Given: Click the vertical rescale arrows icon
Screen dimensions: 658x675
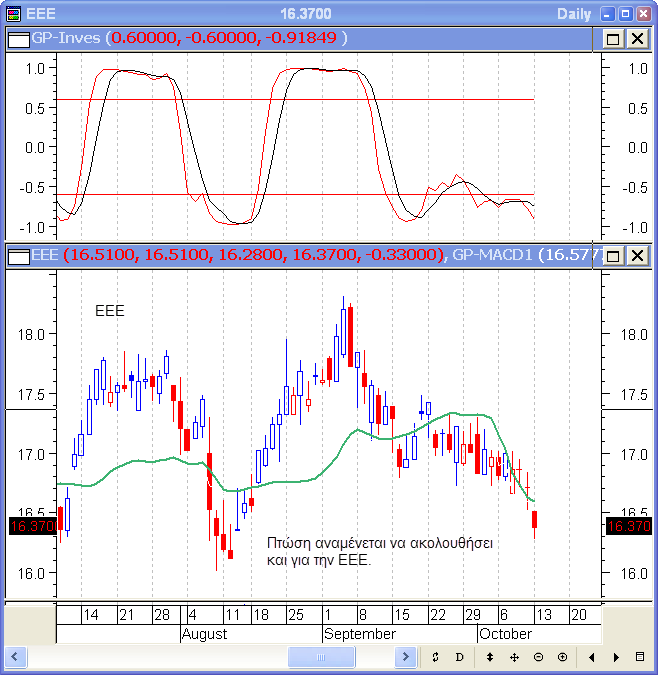Looking at the screenshot, I should coord(490,657).
